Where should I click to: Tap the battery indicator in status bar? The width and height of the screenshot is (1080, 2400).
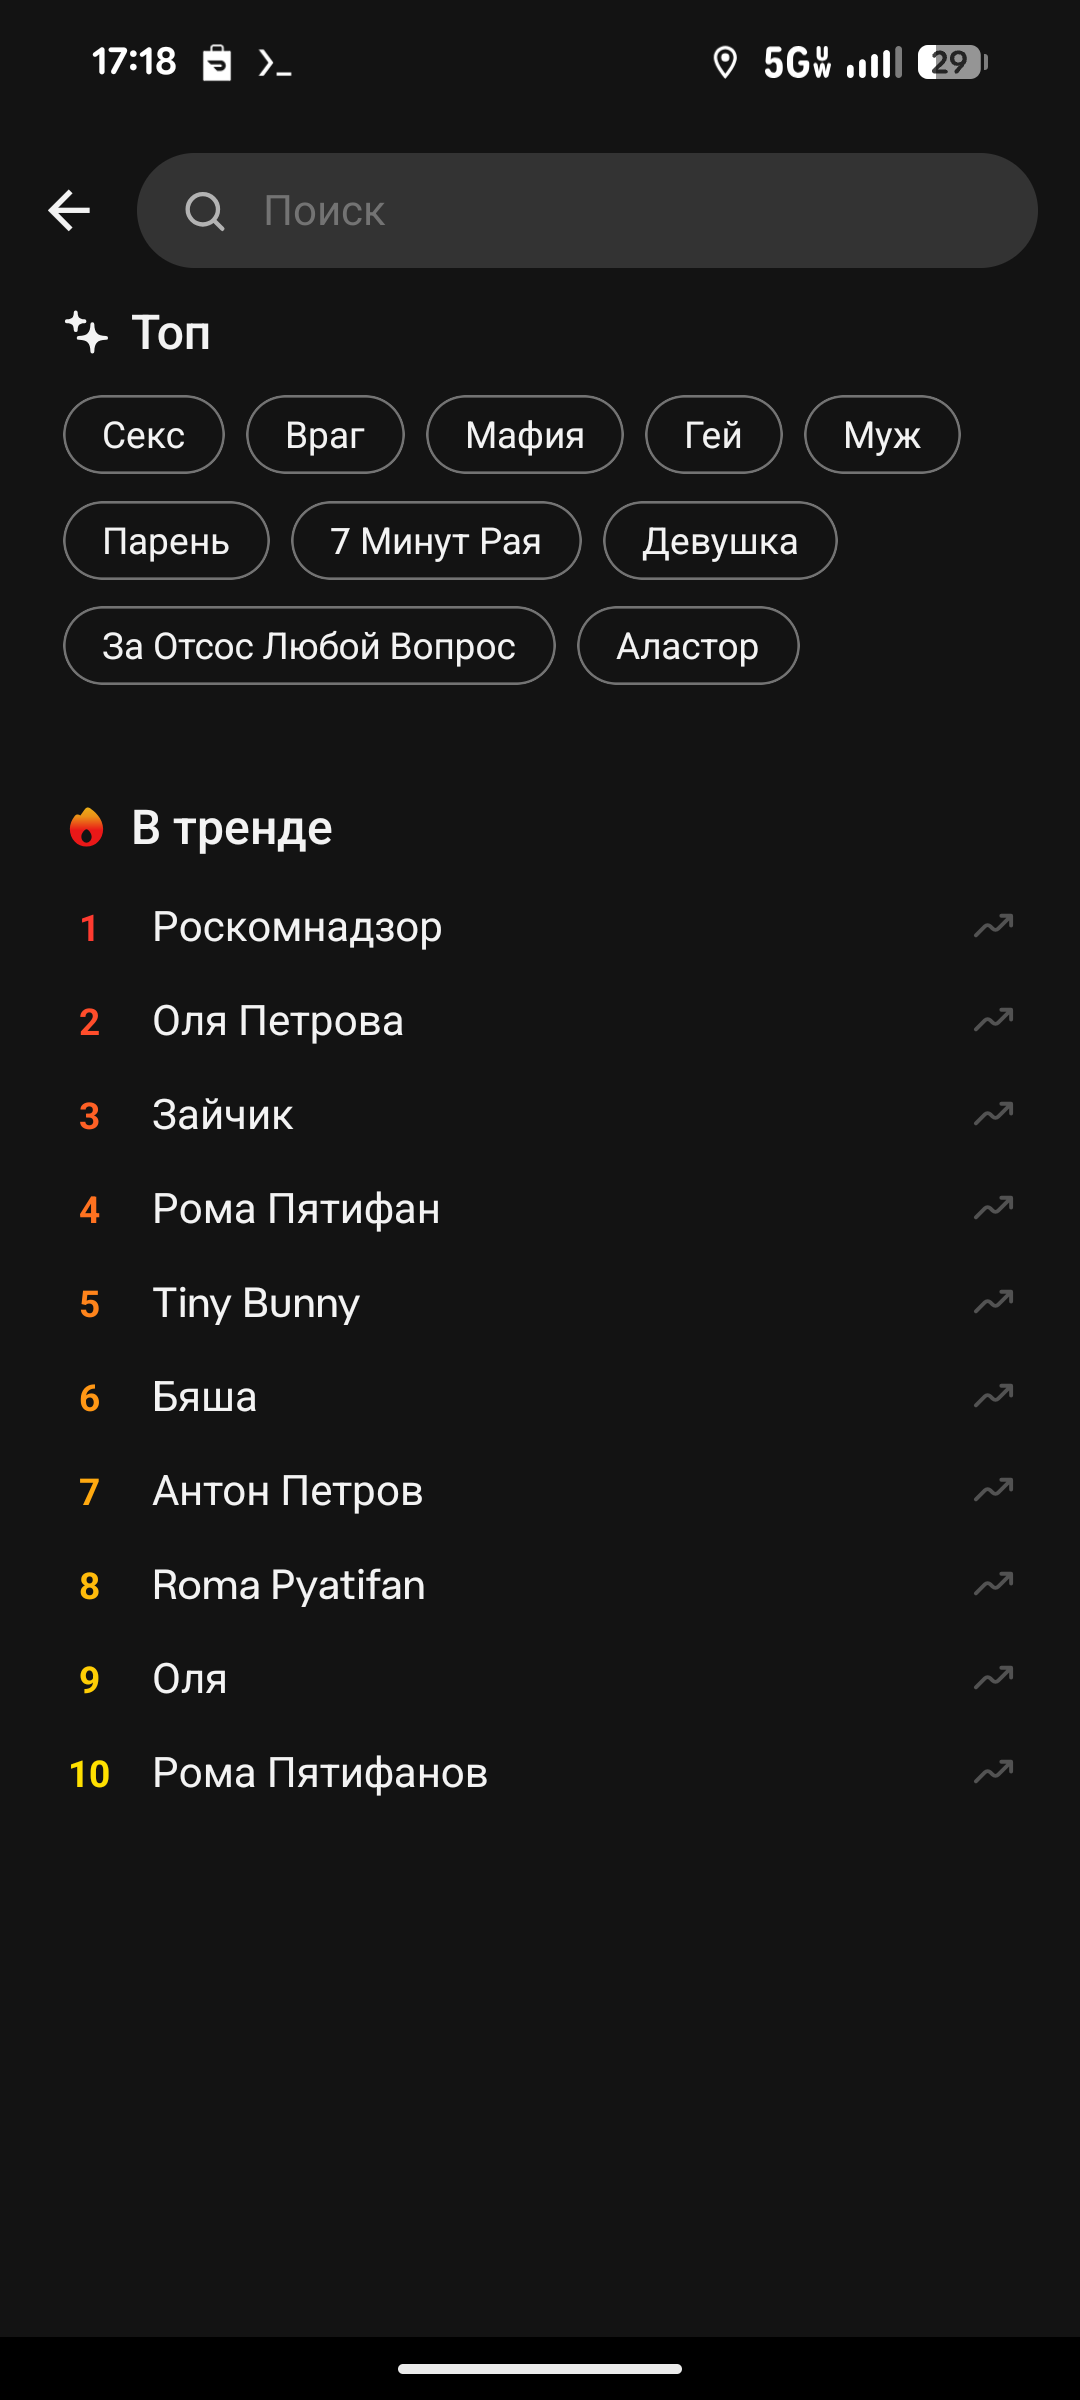click(952, 63)
